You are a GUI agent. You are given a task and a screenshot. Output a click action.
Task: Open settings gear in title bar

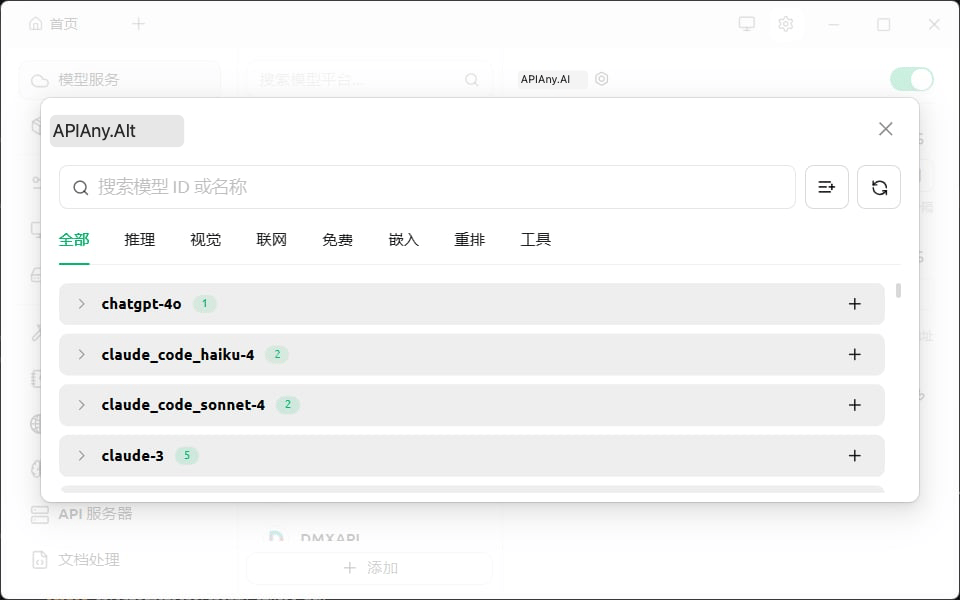click(786, 24)
